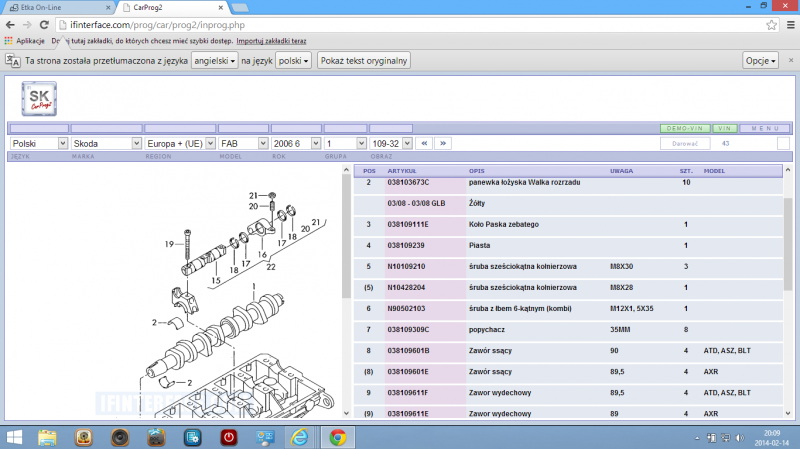Open the polski target language dropdown
The image size is (800, 449).
click(293, 61)
